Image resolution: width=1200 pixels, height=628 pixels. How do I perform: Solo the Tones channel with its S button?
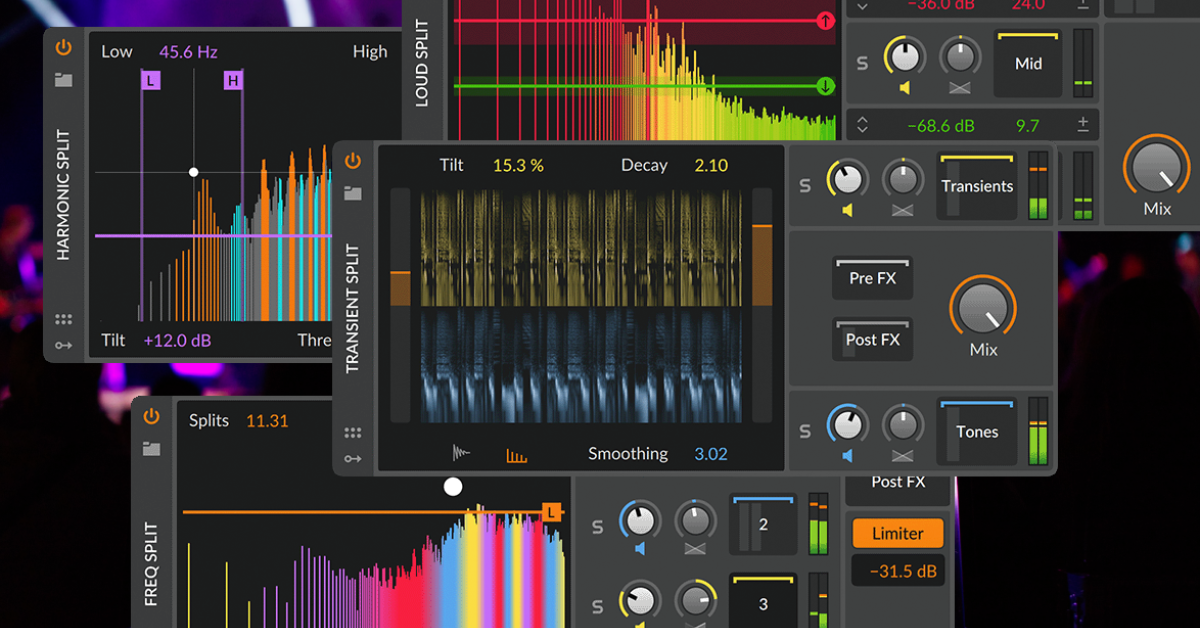(804, 430)
